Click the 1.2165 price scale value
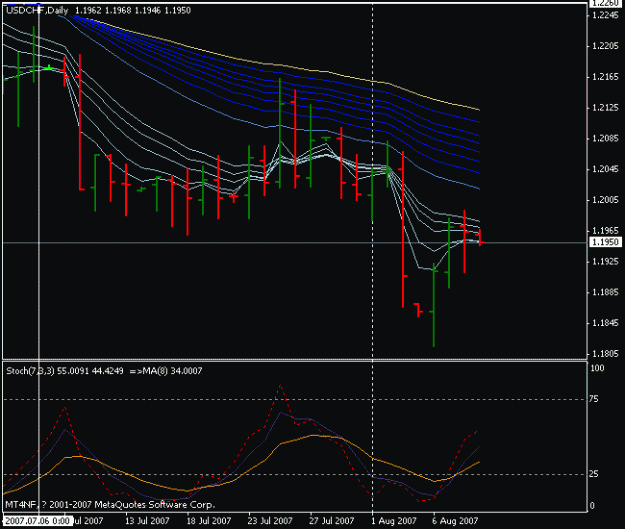The width and height of the screenshot is (625, 529). pos(605,77)
